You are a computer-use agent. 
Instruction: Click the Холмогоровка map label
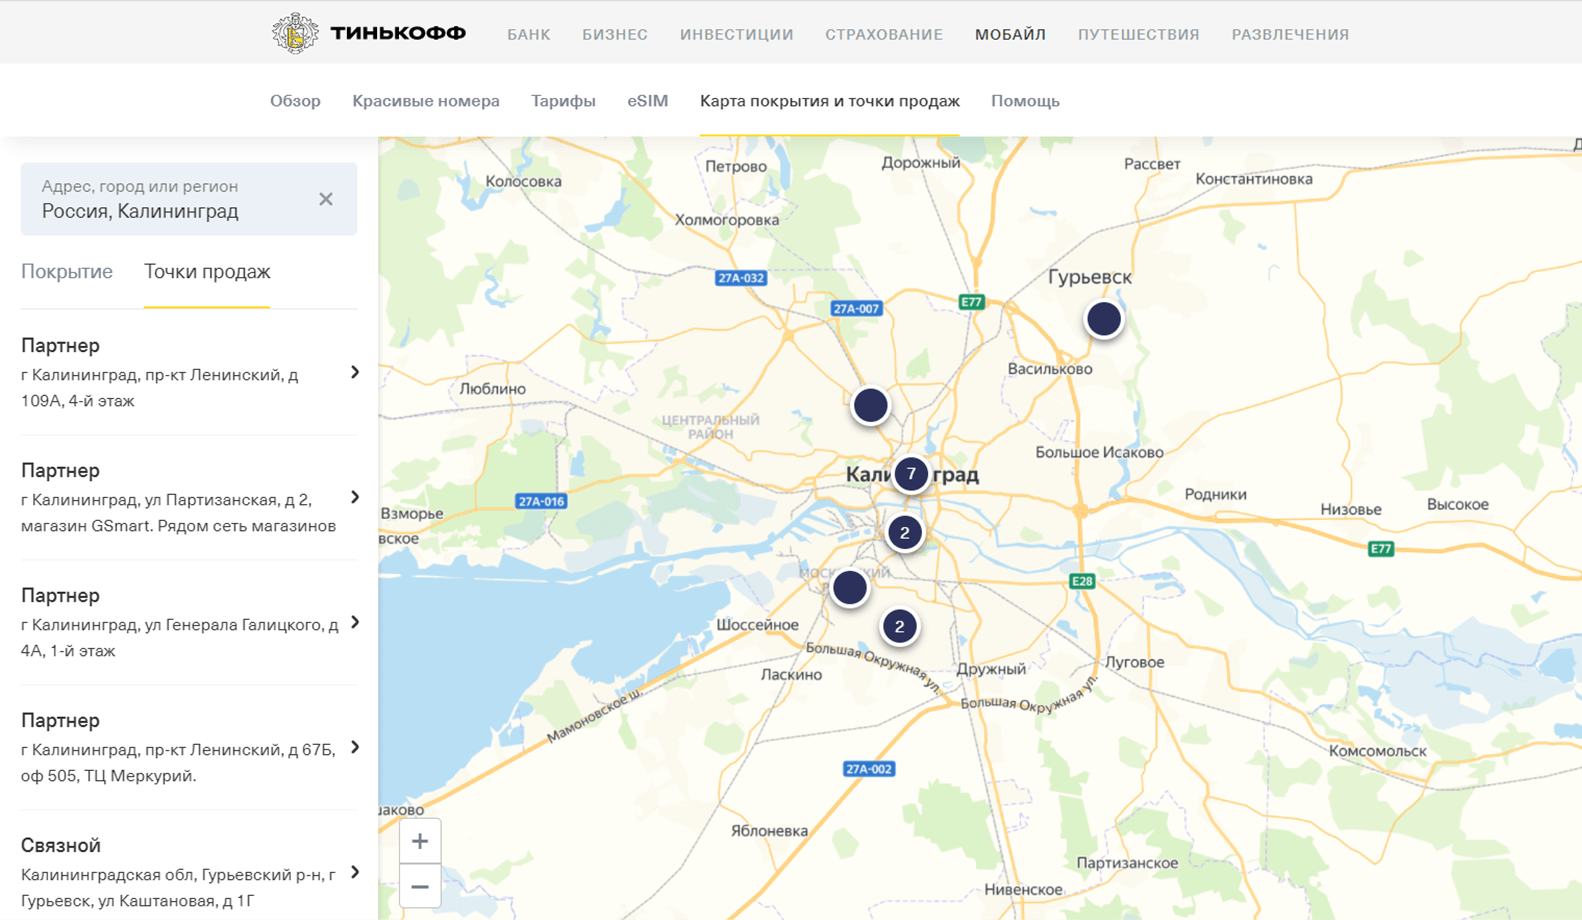tap(727, 220)
